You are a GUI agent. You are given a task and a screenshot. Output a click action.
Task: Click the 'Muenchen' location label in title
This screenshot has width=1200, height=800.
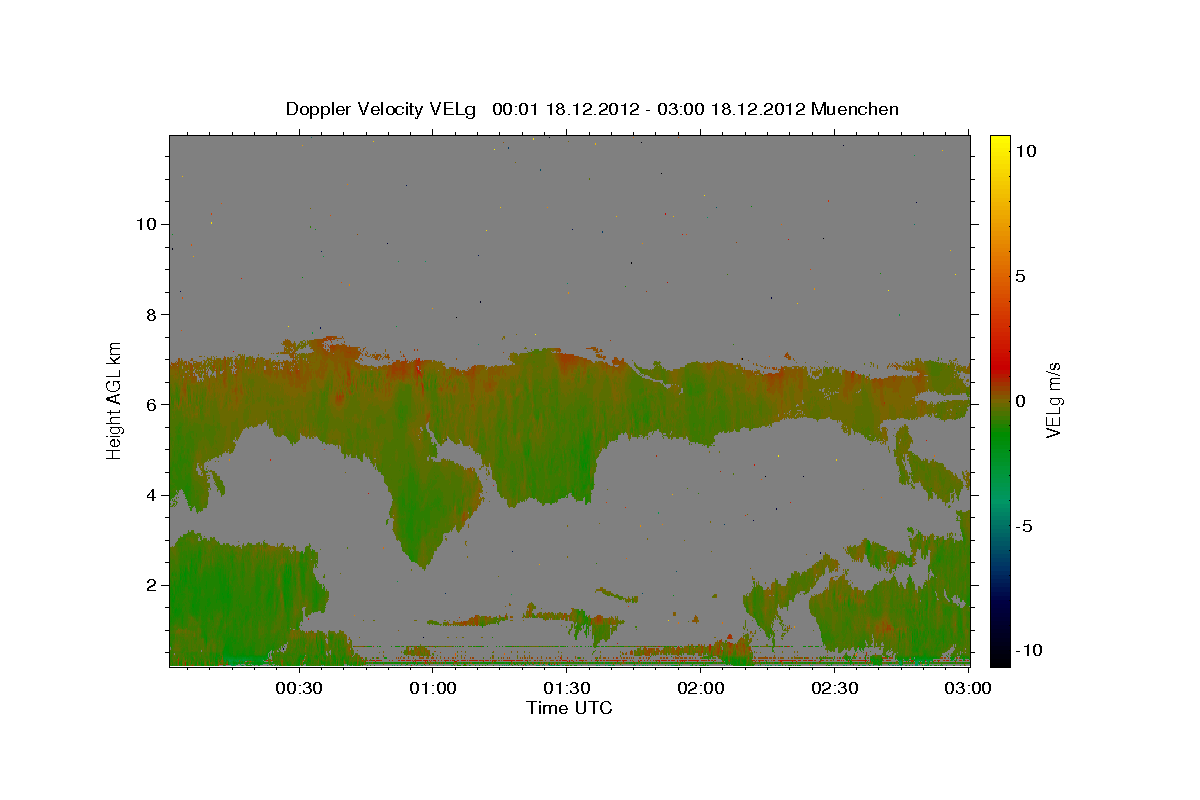855,109
